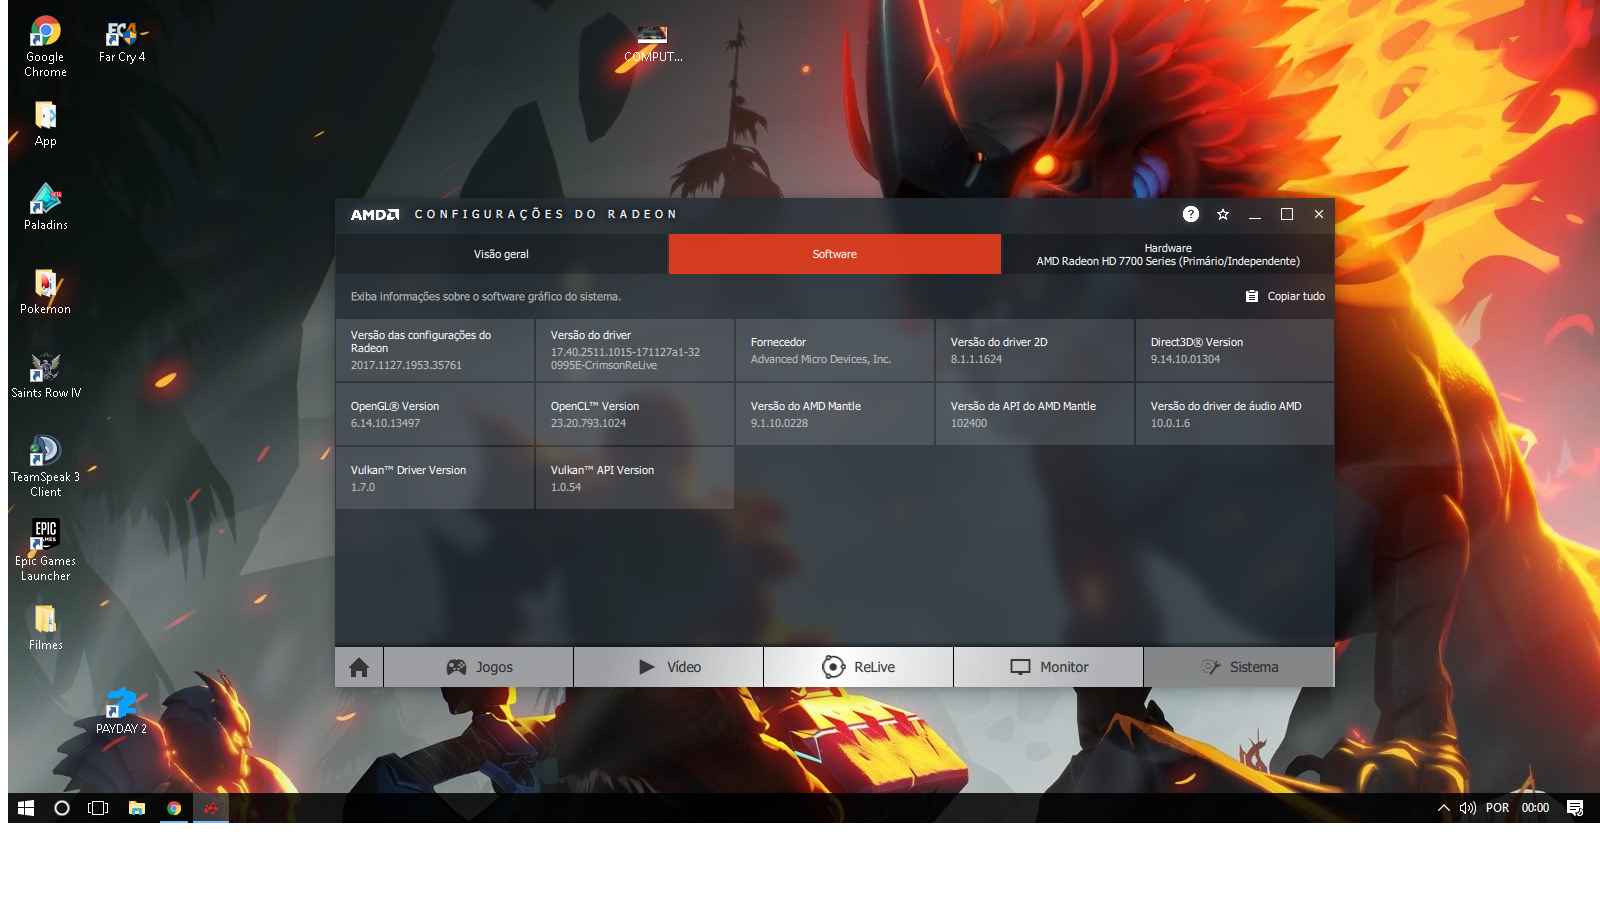Open the COMPUT... desktop shortcut

pyautogui.click(x=653, y=43)
